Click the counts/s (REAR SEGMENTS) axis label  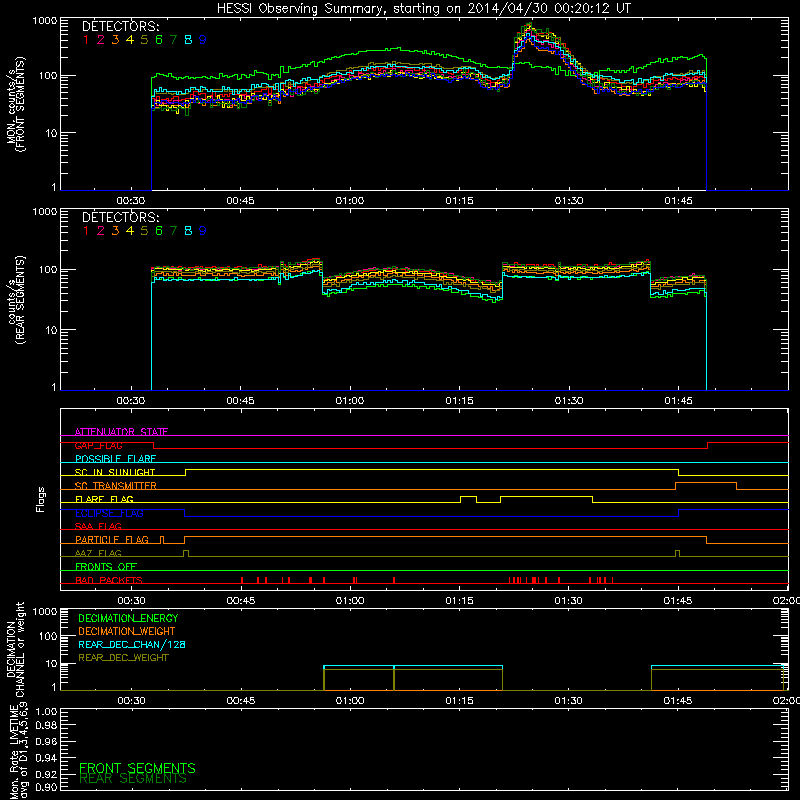pyautogui.click(x=16, y=300)
